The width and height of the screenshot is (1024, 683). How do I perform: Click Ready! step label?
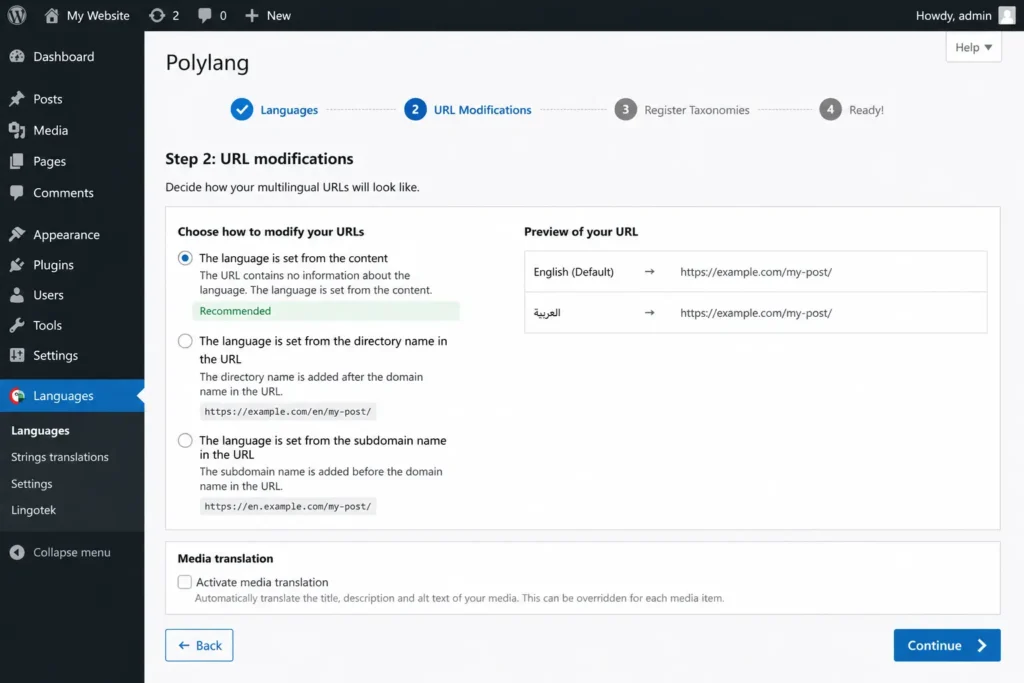click(x=866, y=110)
